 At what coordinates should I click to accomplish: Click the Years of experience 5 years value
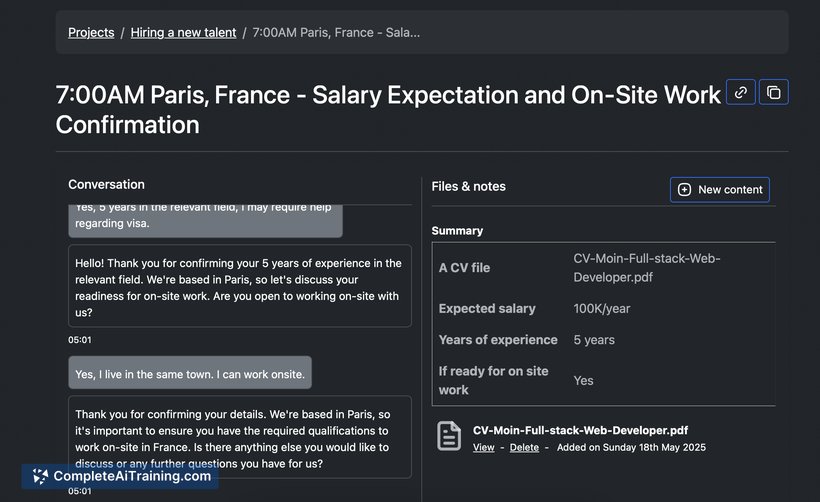(594, 340)
